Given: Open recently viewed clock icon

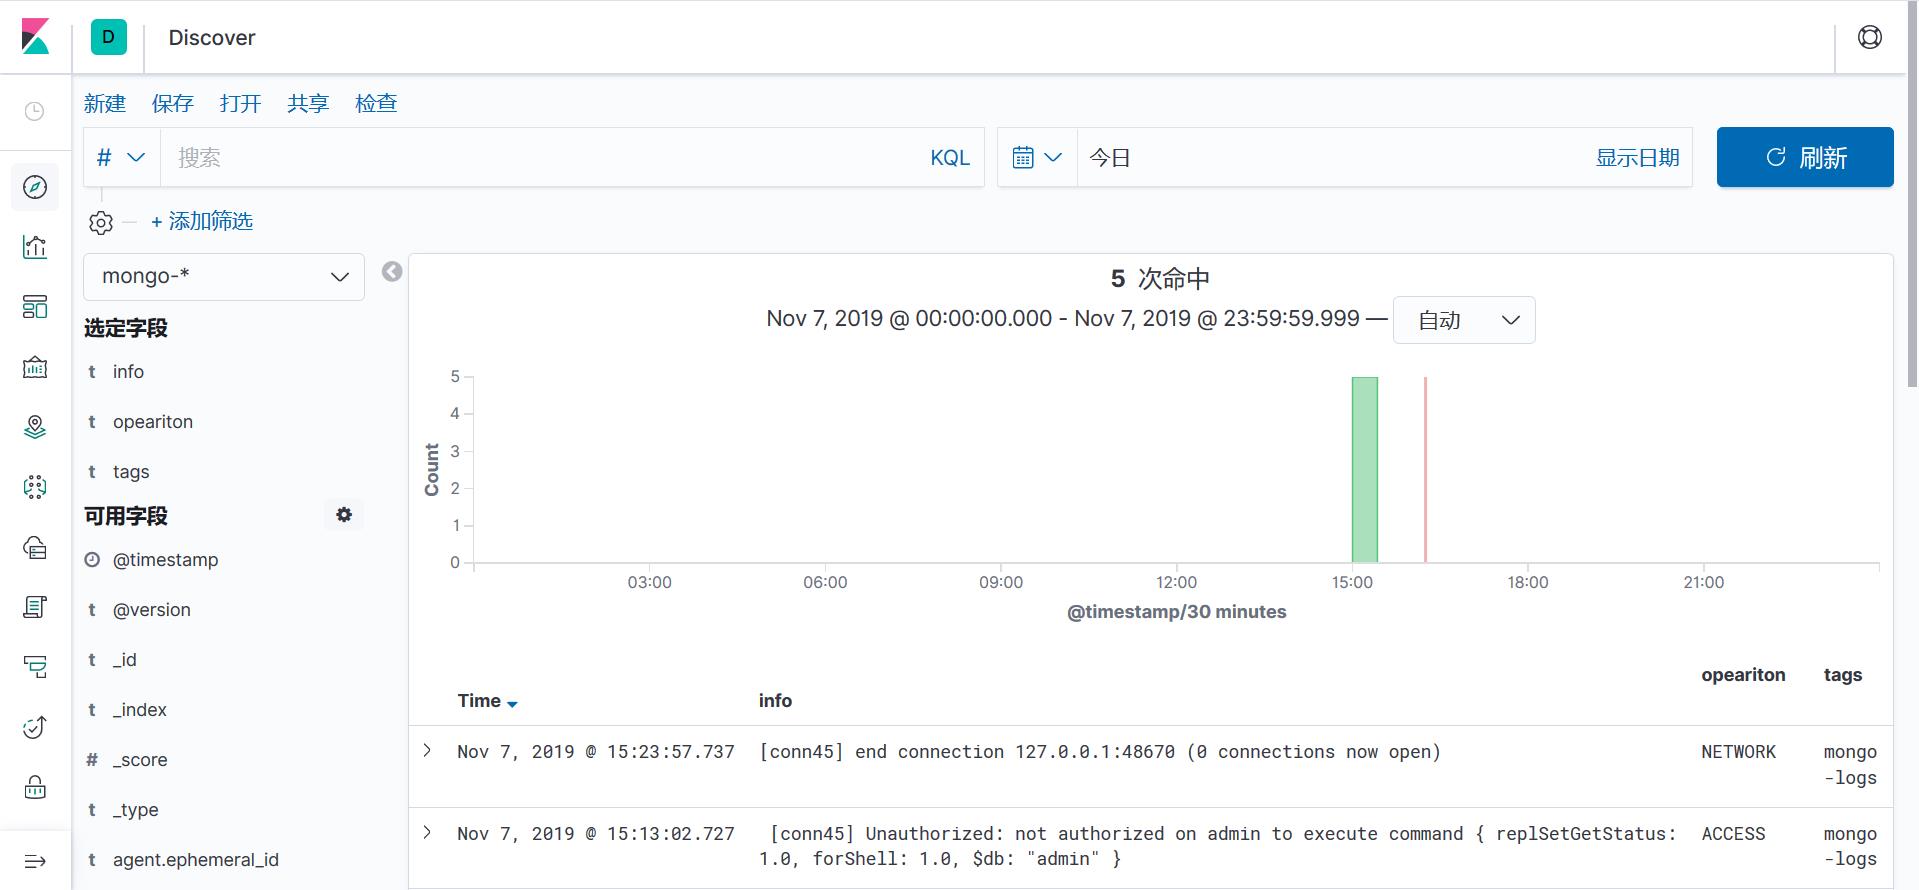Looking at the screenshot, I should pos(35,111).
